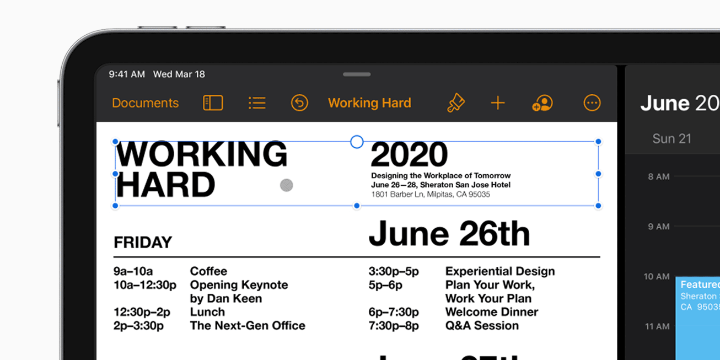Tap the June 26th heading text
Viewport: 720px width, 360px height.
click(449, 233)
